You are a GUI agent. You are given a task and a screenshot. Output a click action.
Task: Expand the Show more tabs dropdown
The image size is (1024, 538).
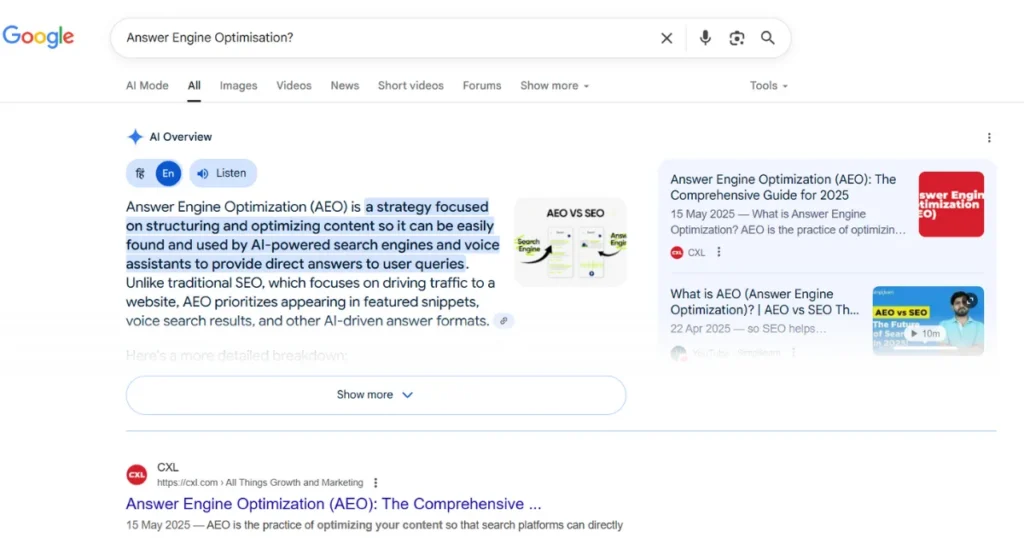[x=554, y=86]
